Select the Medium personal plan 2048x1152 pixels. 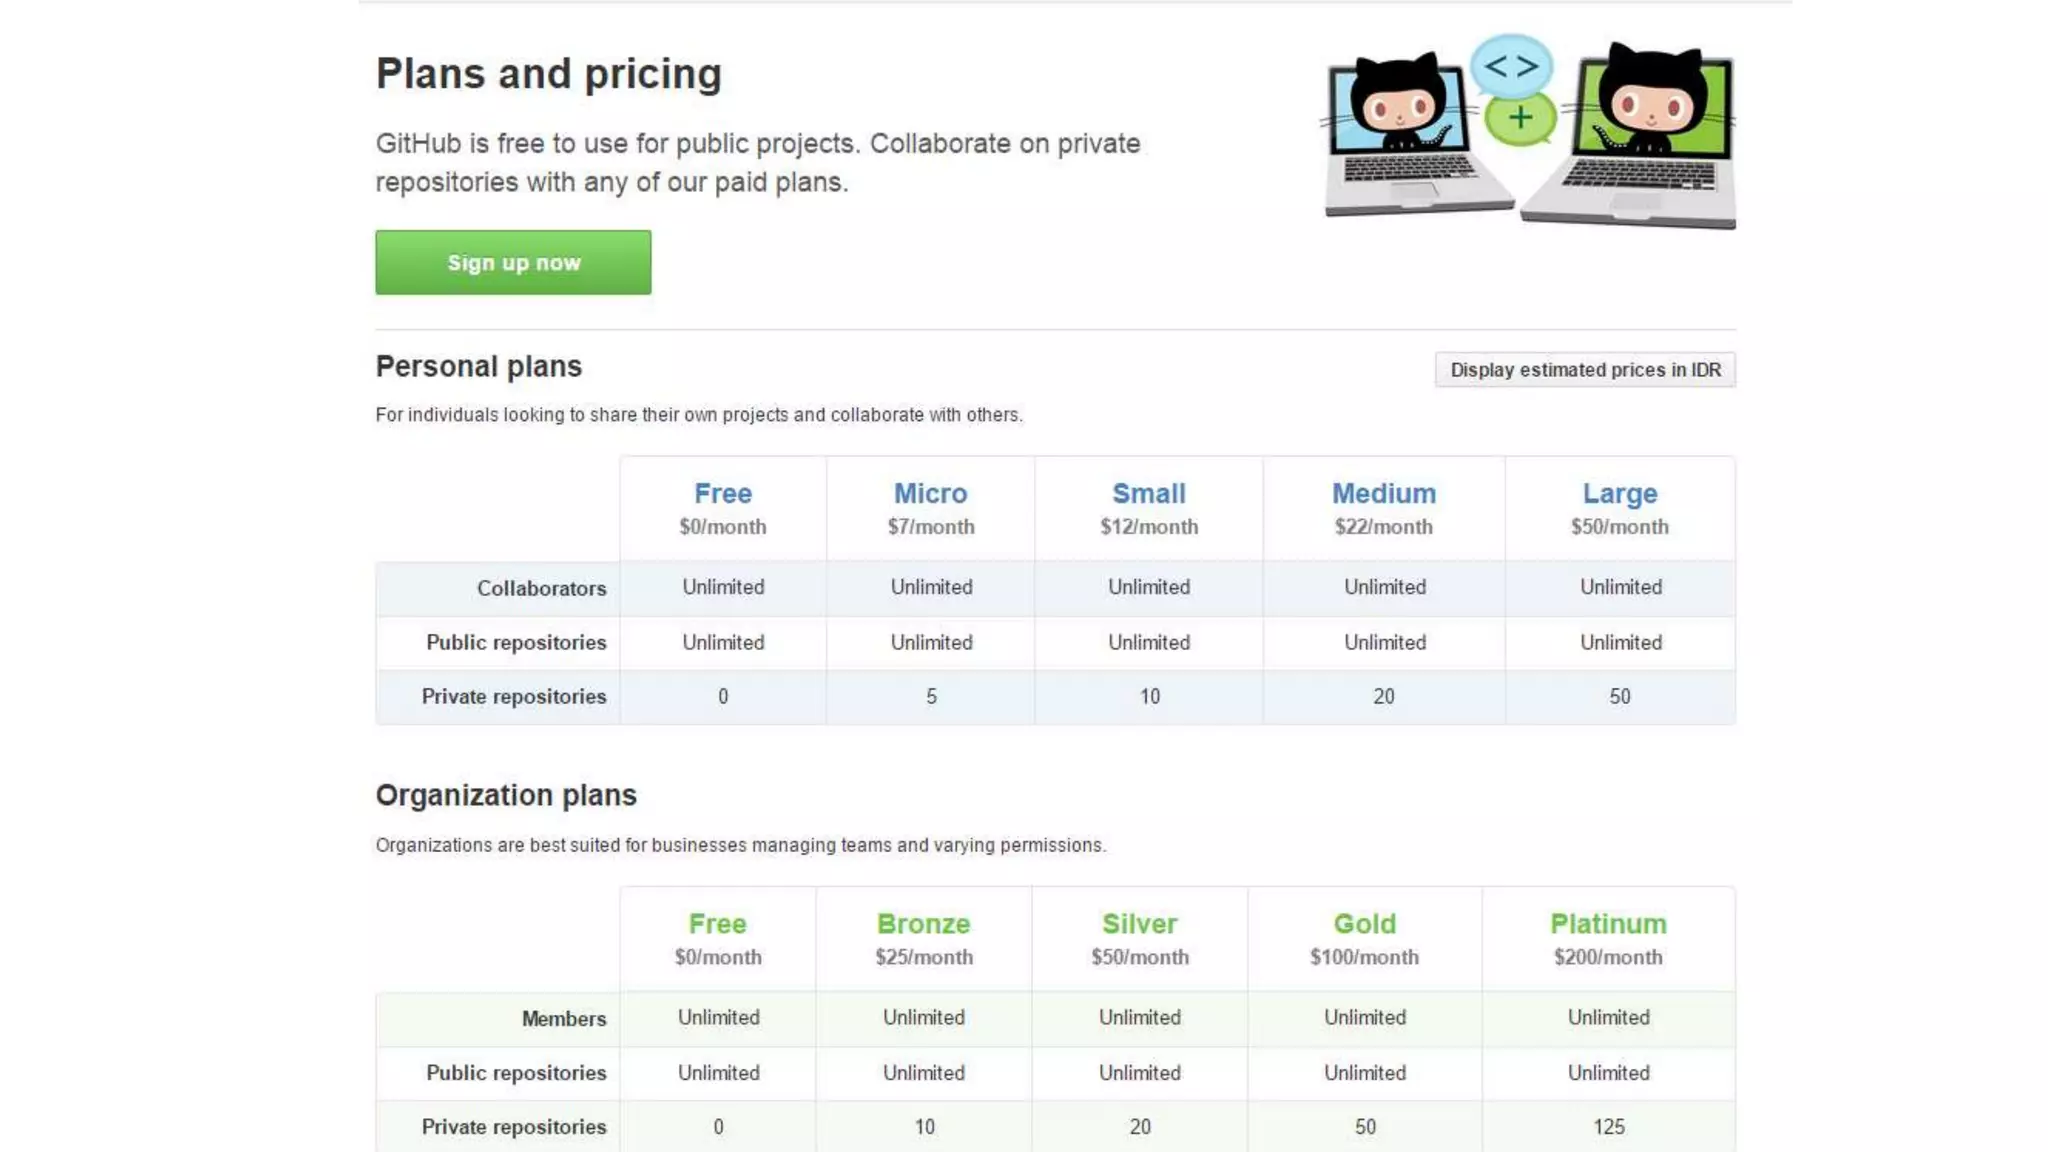pos(1383,494)
